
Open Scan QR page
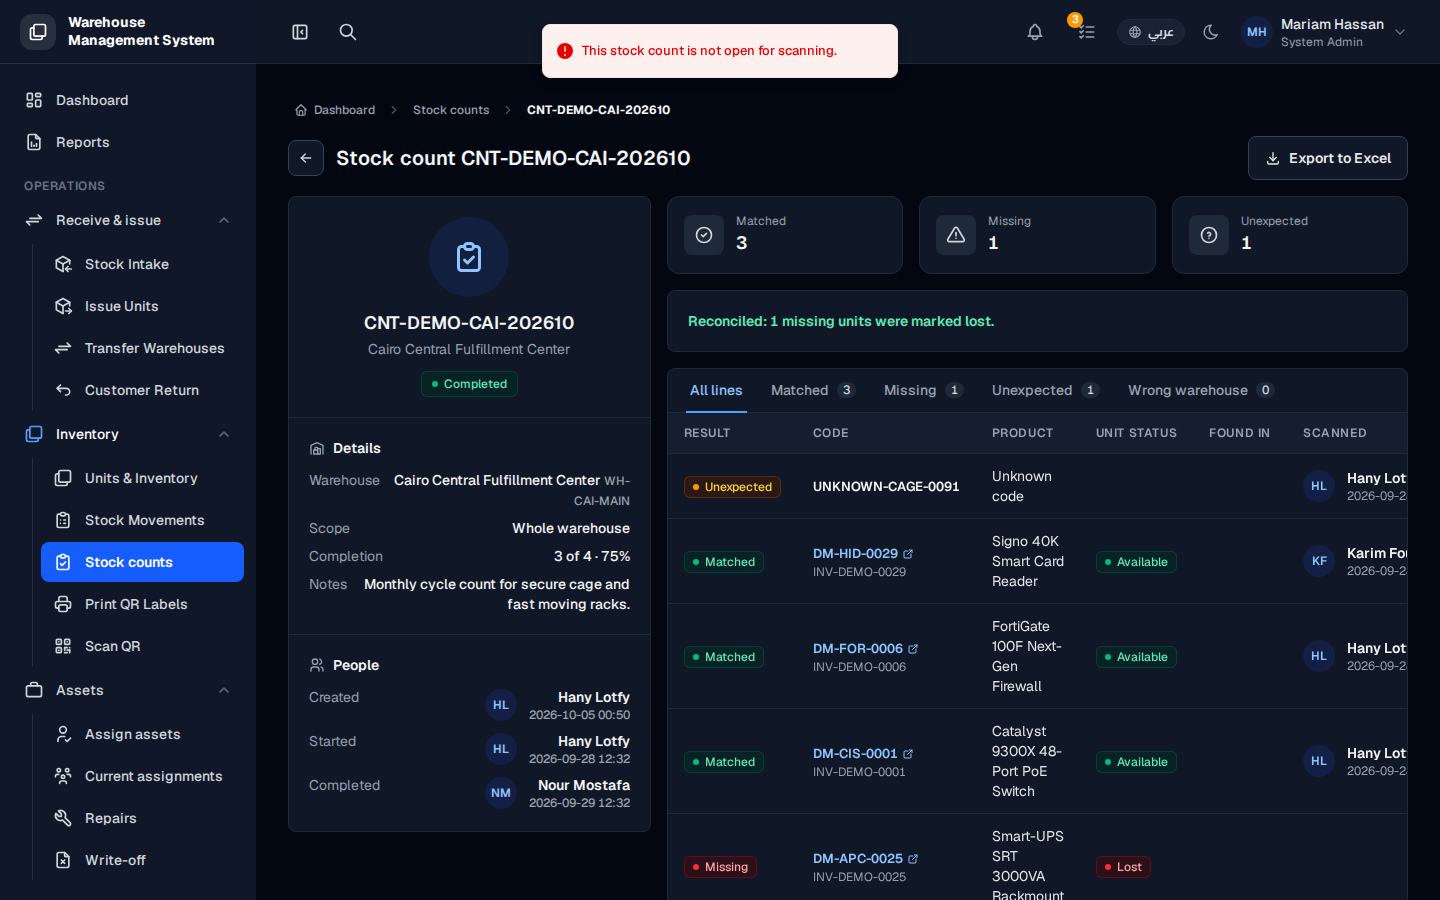click(x=142, y=646)
